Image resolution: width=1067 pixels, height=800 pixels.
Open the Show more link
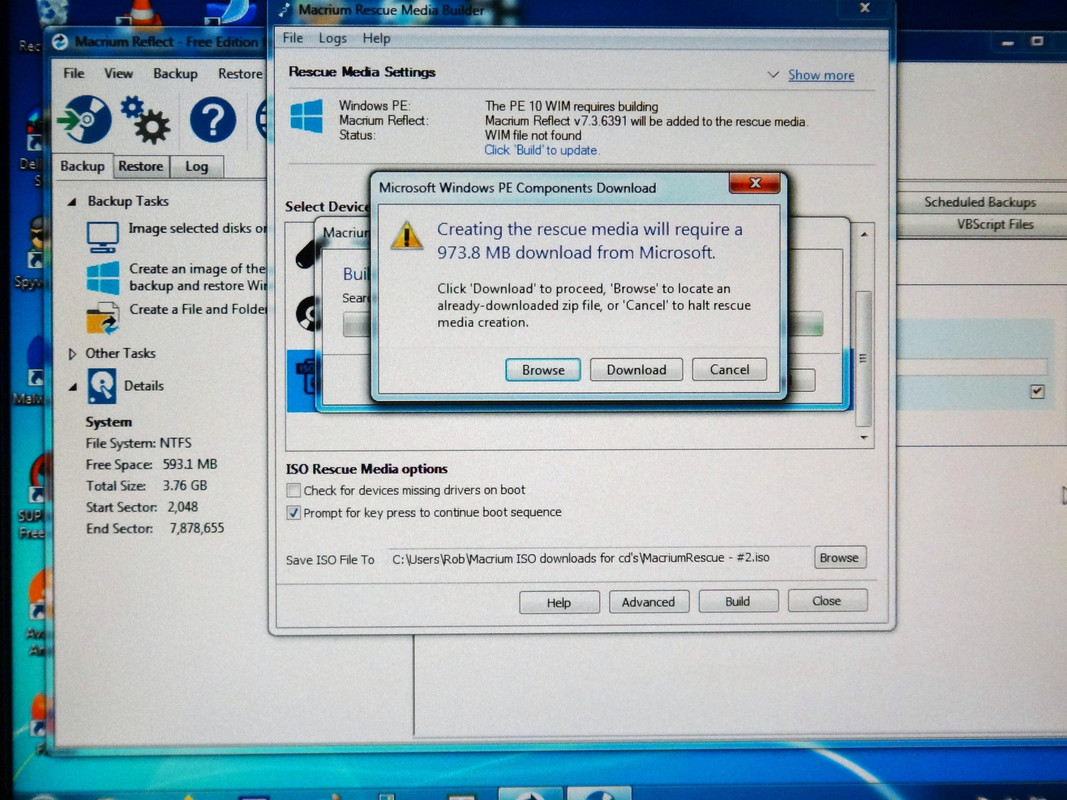[821, 76]
